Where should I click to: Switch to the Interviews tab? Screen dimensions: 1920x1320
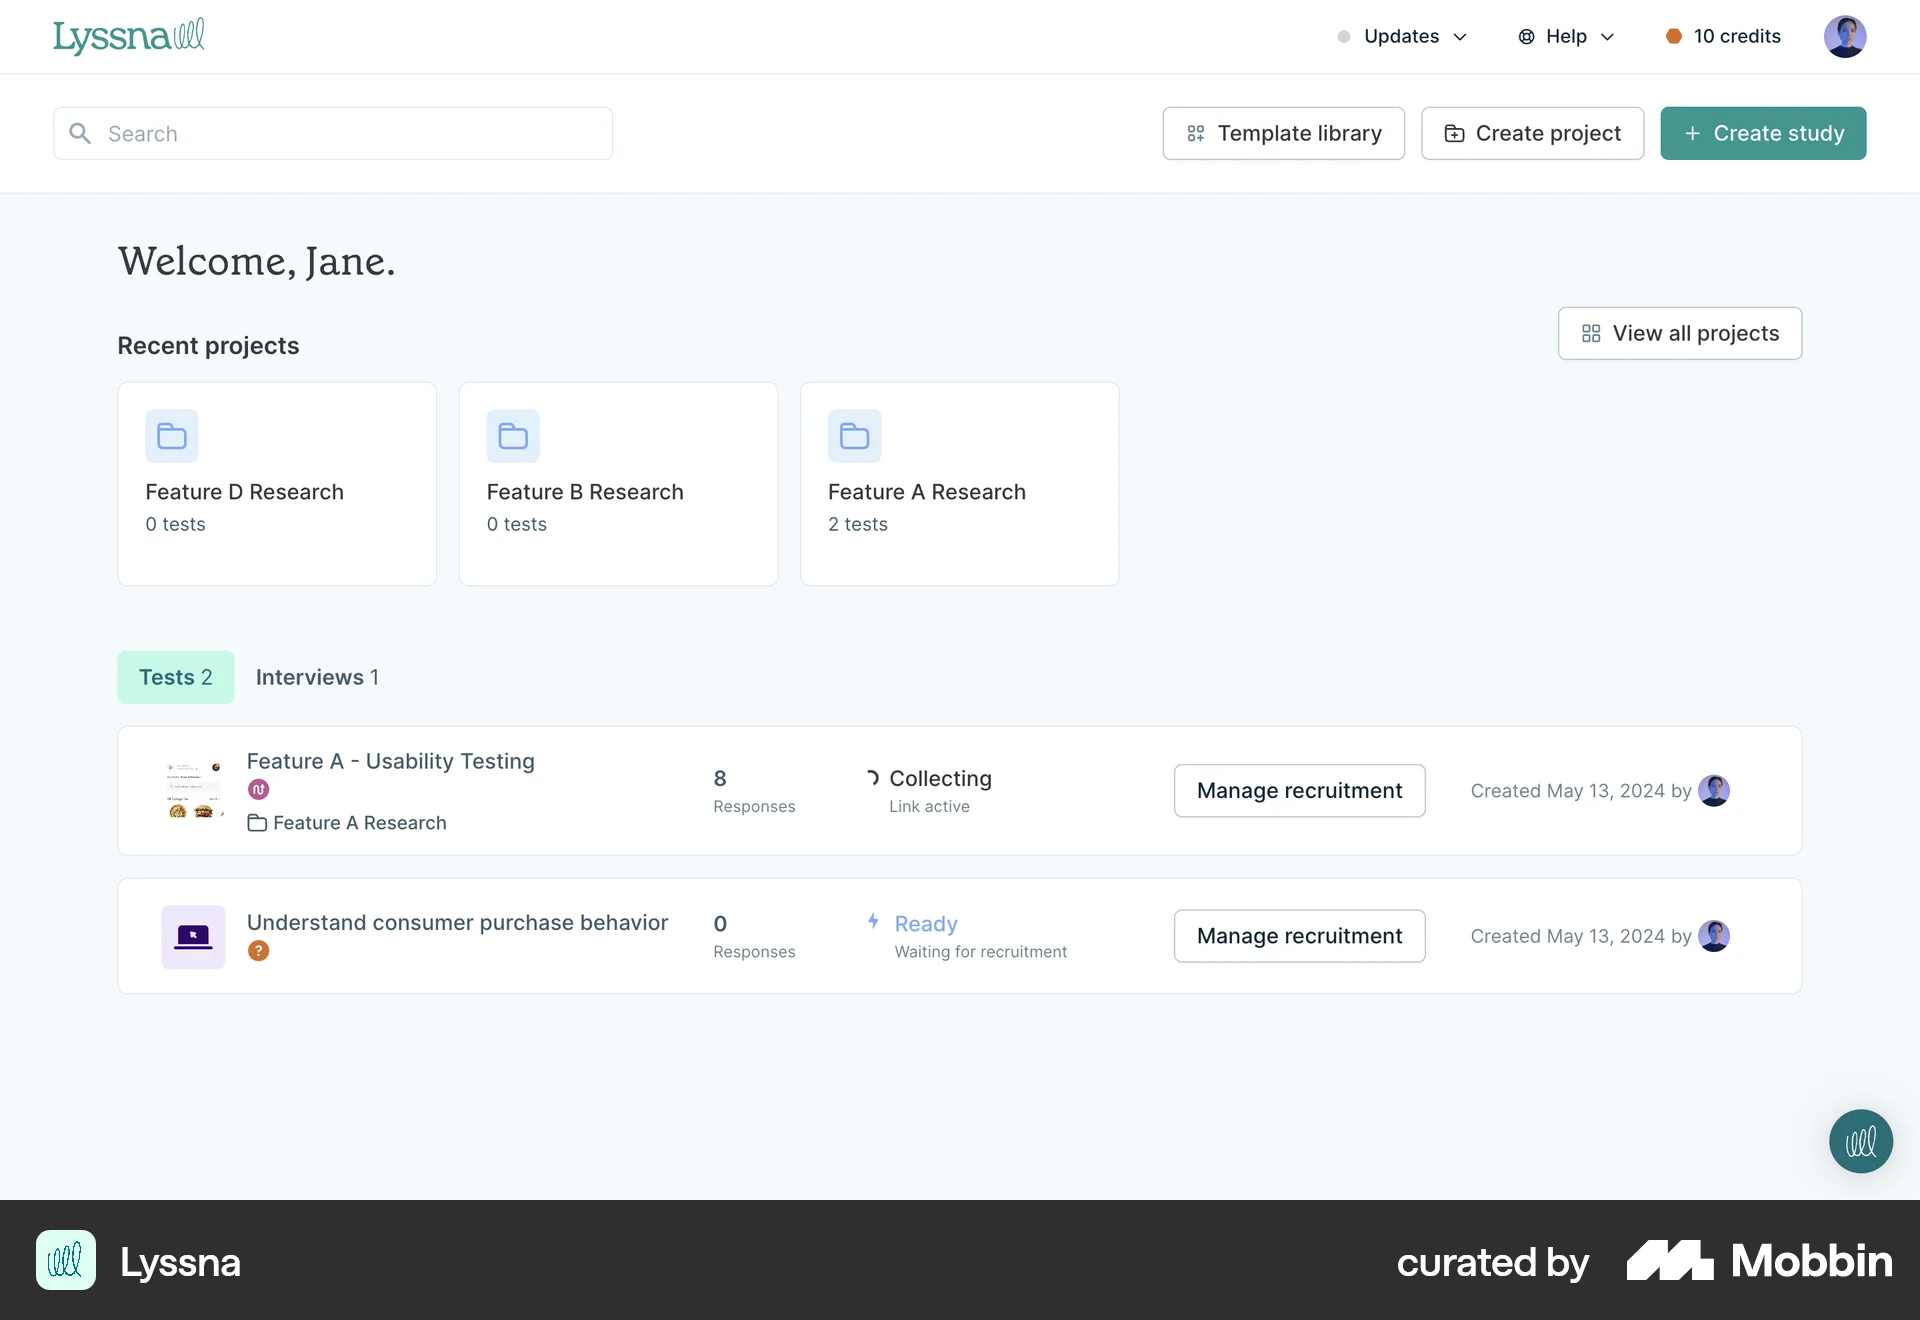pyautogui.click(x=317, y=677)
